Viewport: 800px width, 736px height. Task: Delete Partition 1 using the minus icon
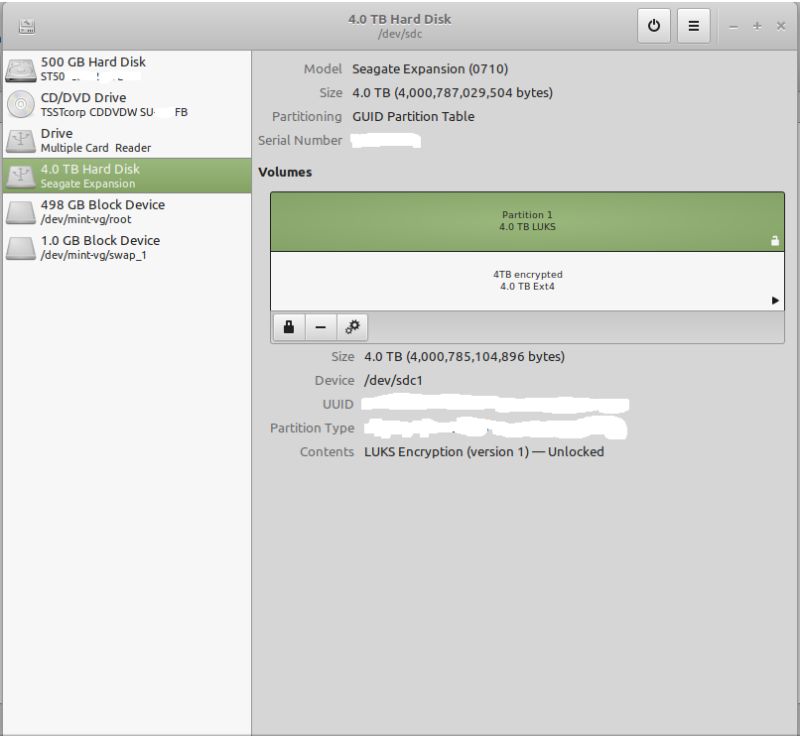[320, 326]
